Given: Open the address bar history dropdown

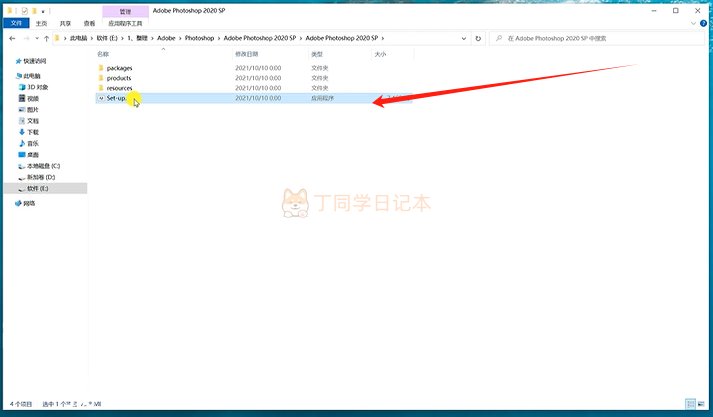Looking at the screenshot, I should 464,39.
